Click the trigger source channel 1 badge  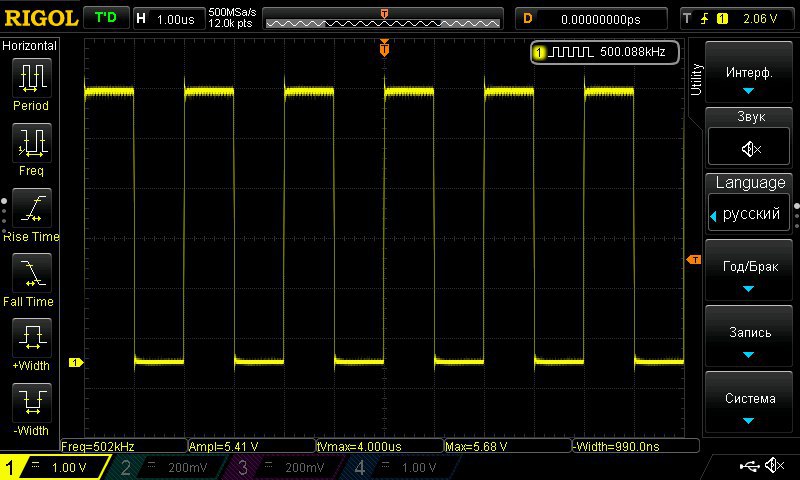[x=722, y=19]
